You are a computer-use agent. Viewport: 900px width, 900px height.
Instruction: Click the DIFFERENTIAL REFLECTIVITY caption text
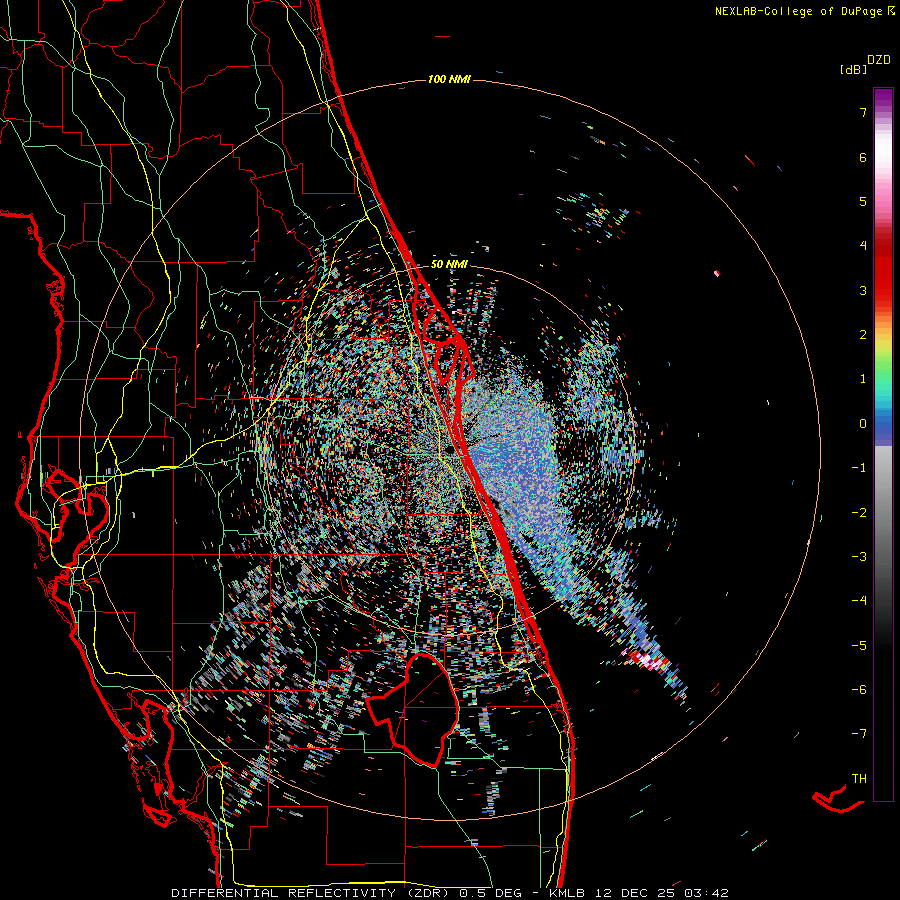click(284, 893)
